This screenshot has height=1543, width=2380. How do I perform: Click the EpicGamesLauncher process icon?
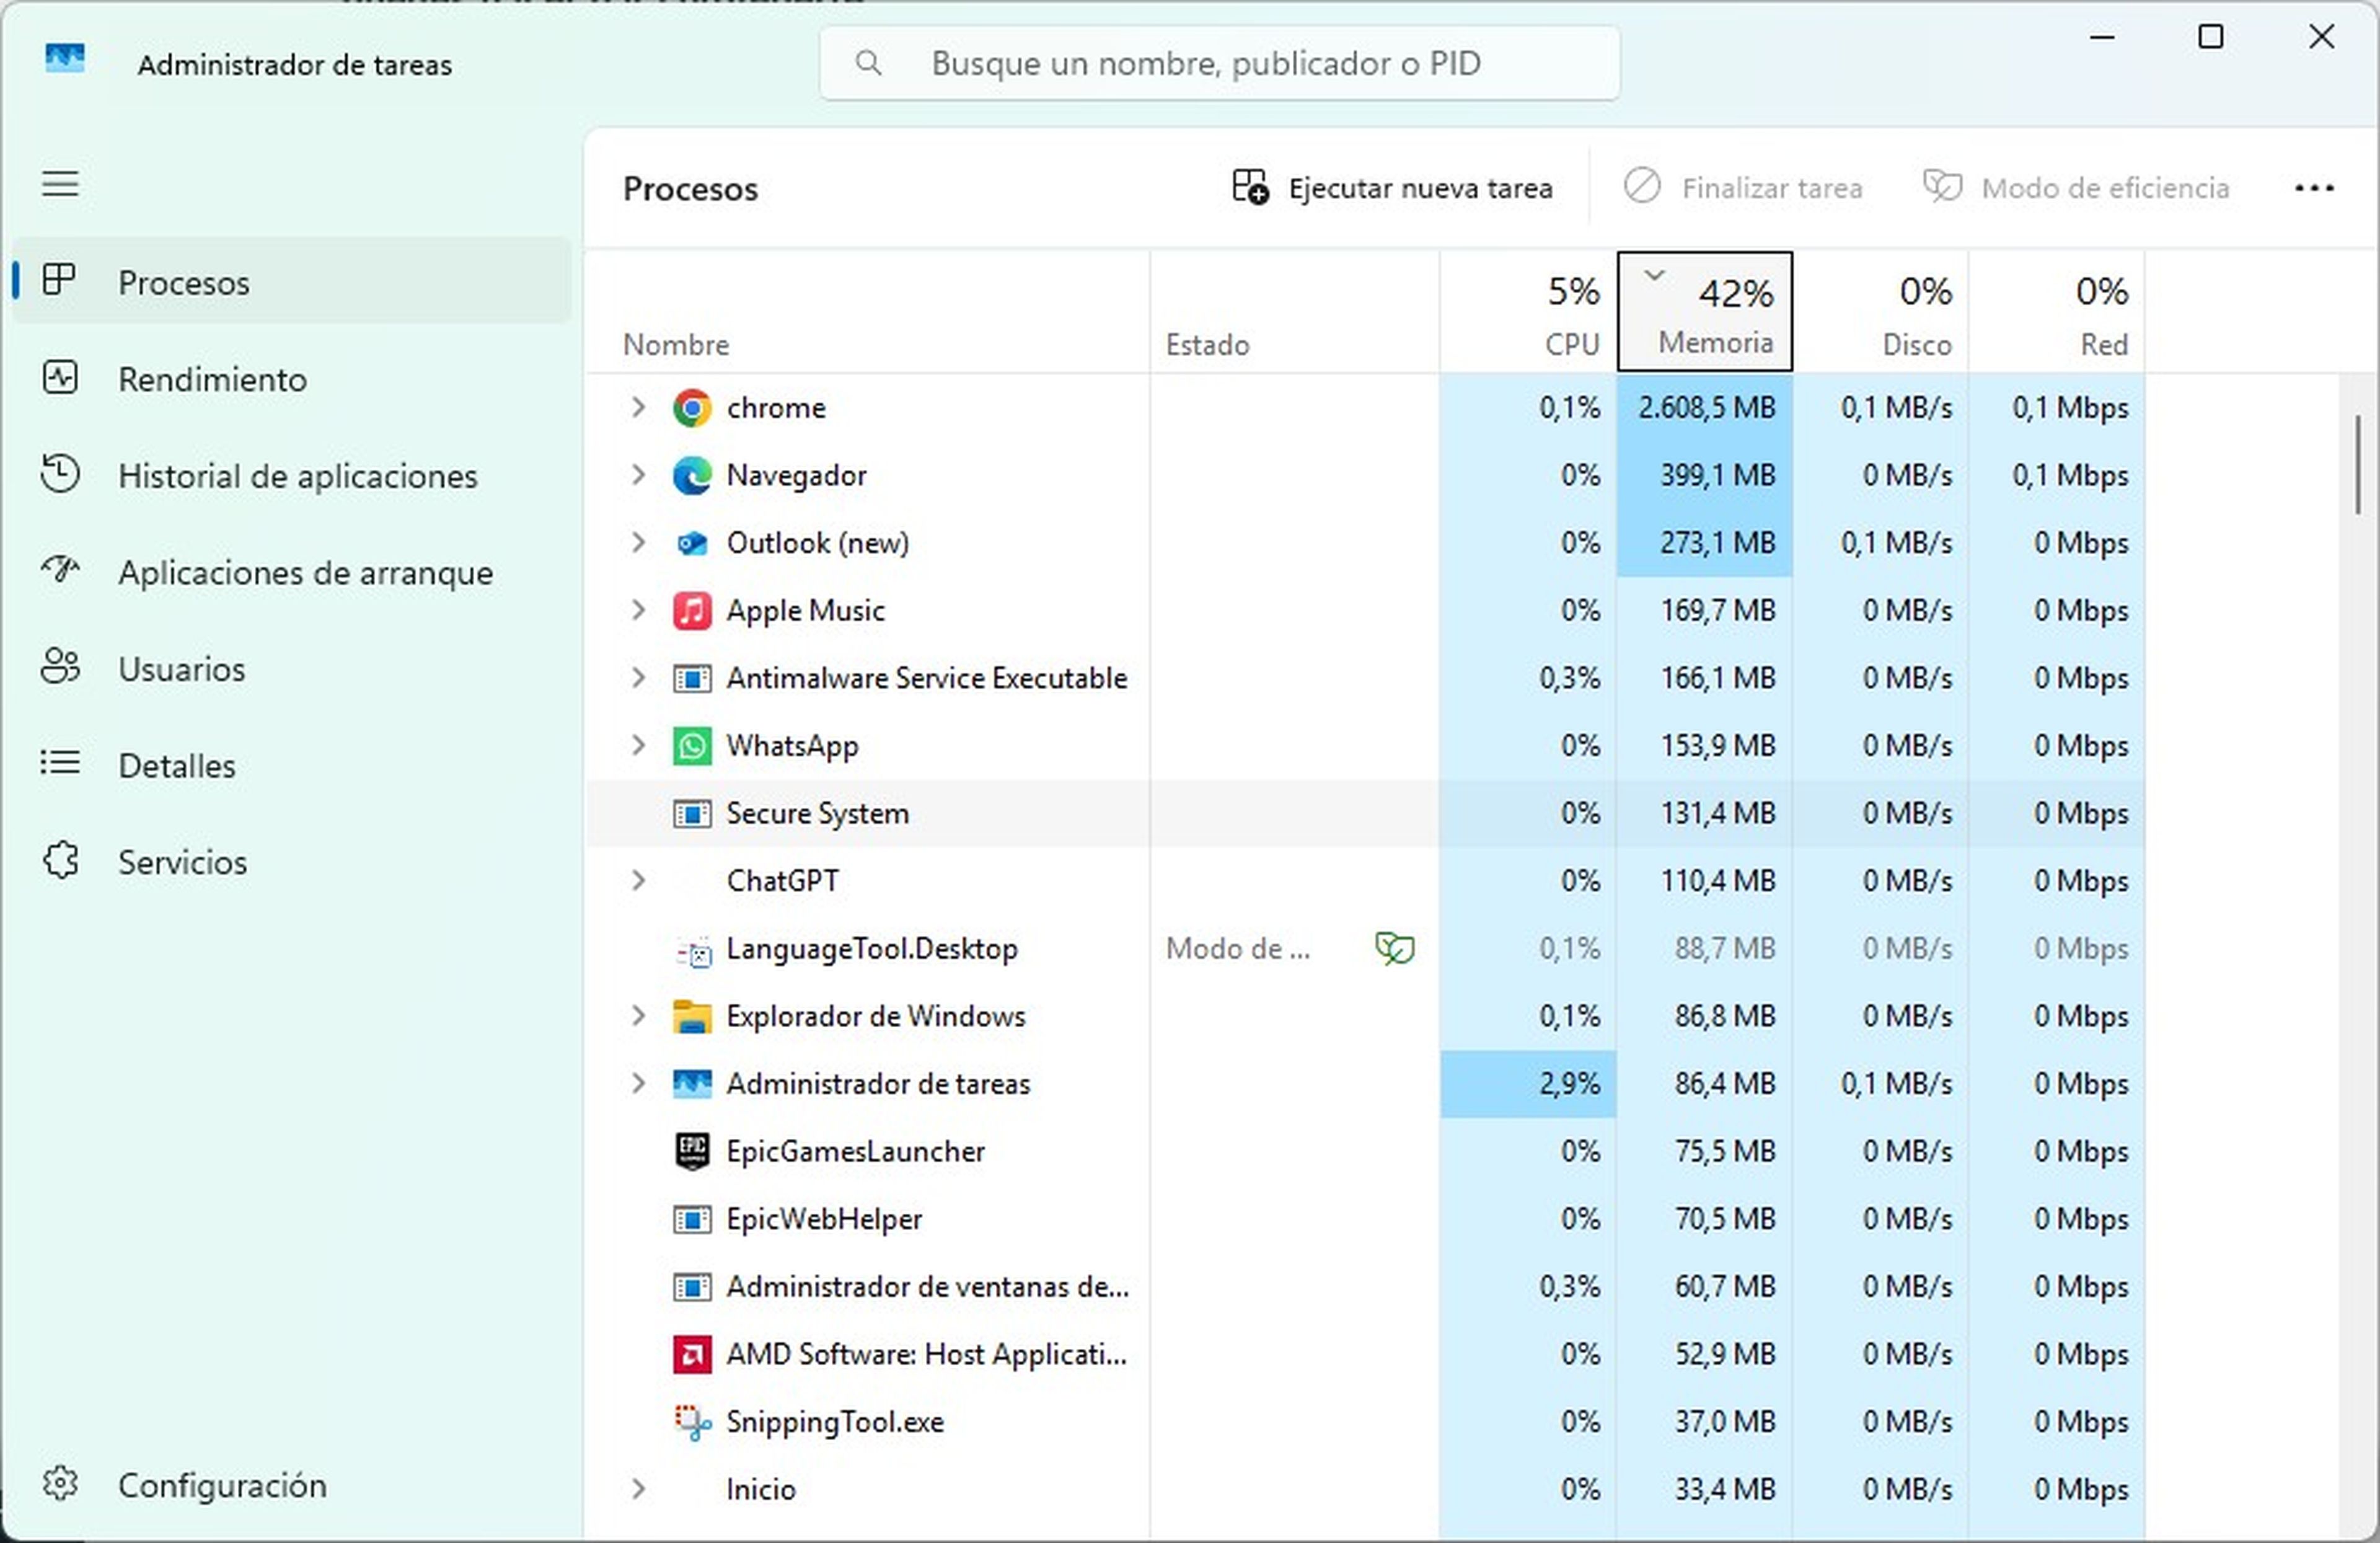tap(692, 1151)
